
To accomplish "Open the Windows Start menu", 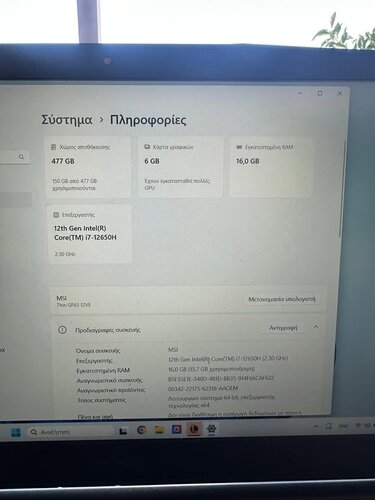I will tap(16, 432).
